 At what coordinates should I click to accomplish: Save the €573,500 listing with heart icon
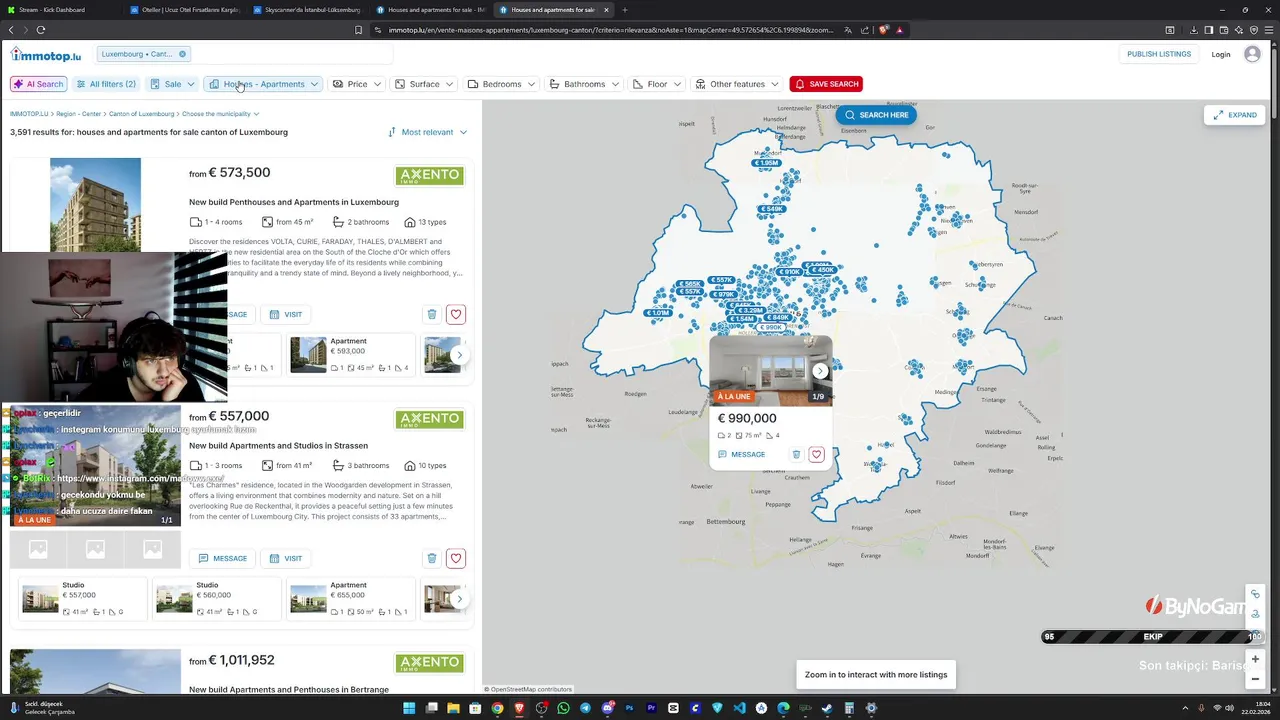coord(456,314)
